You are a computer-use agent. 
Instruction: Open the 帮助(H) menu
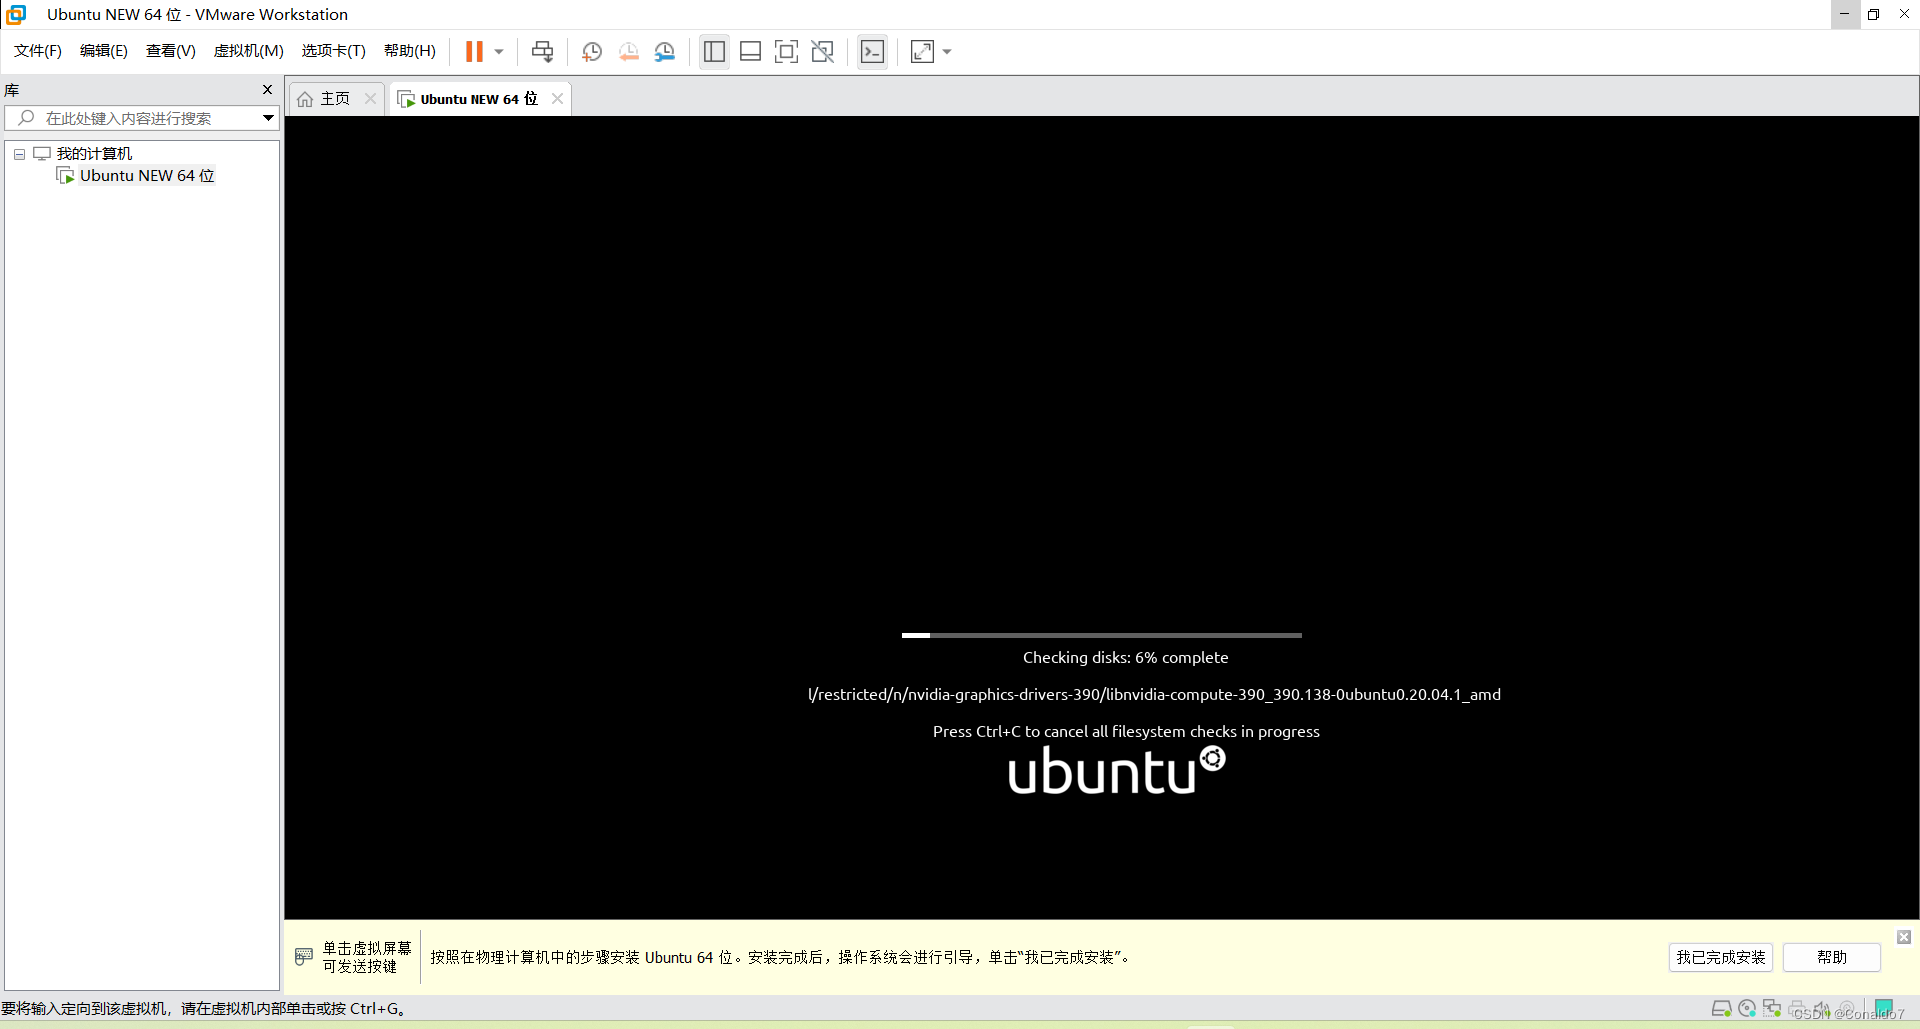[410, 51]
